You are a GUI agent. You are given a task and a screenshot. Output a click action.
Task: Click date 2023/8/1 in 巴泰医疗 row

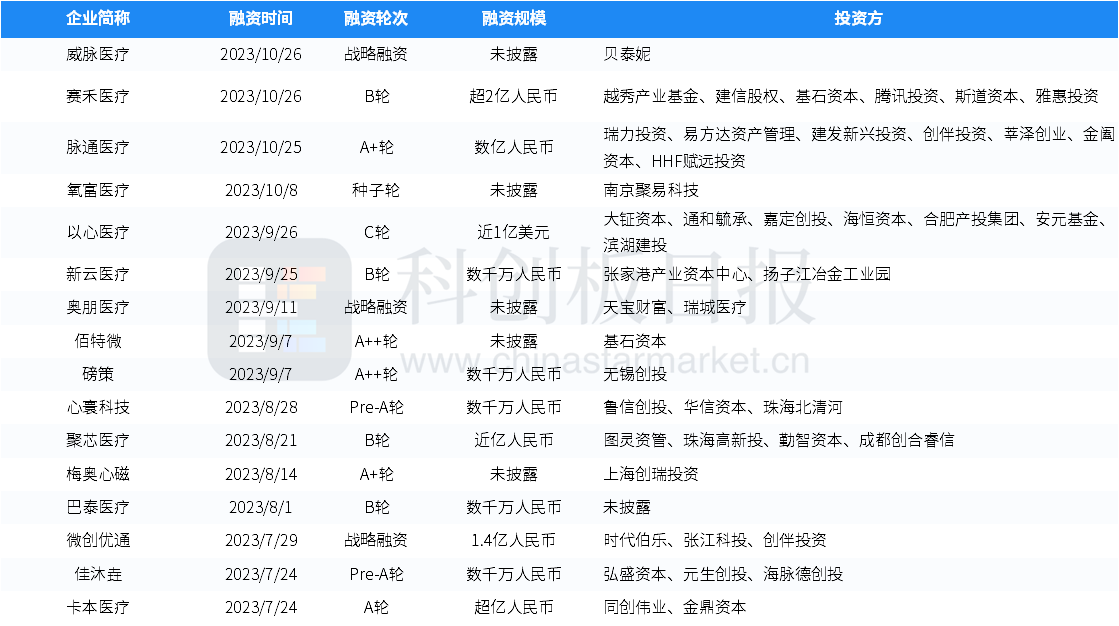261,508
